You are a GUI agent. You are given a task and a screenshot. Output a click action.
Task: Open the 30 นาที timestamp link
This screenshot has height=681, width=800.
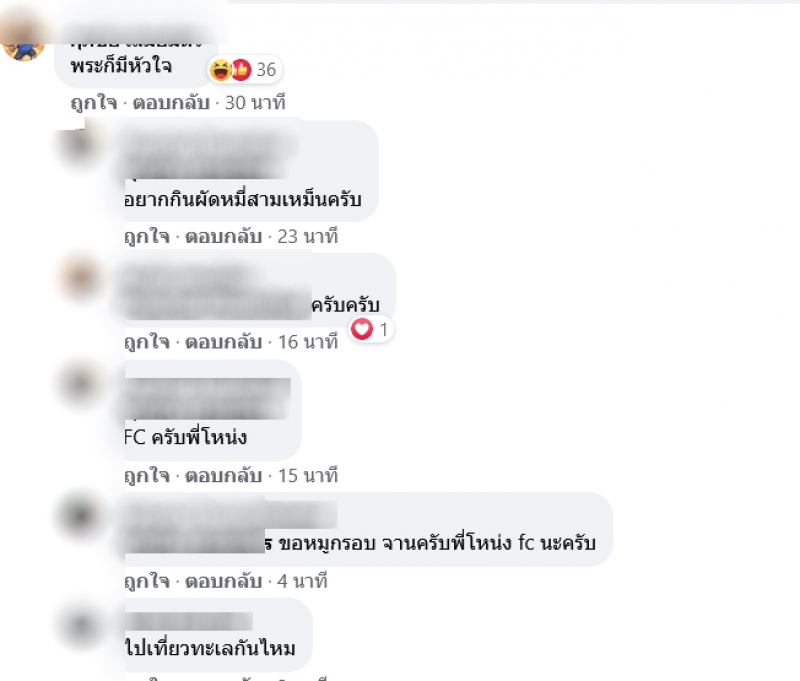pos(255,103)
